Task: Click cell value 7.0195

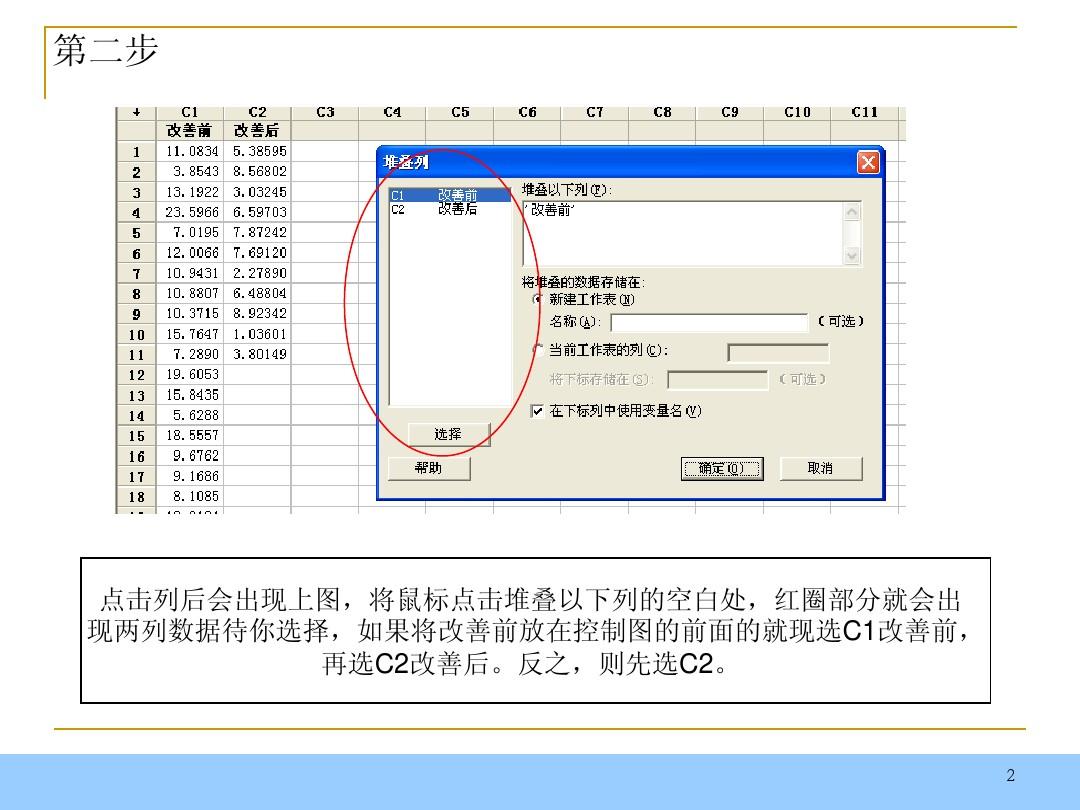Action: coord(190,233)
